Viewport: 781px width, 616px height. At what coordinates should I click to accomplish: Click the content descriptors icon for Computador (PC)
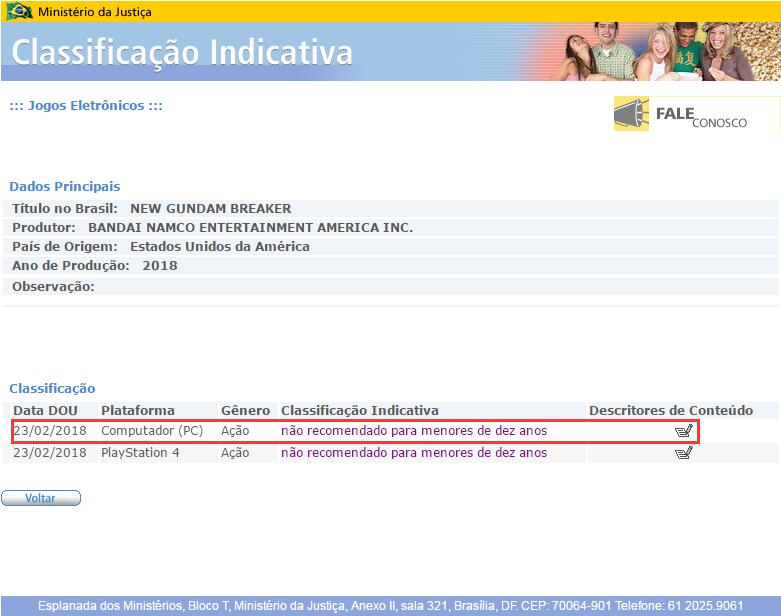click(684, 431)
